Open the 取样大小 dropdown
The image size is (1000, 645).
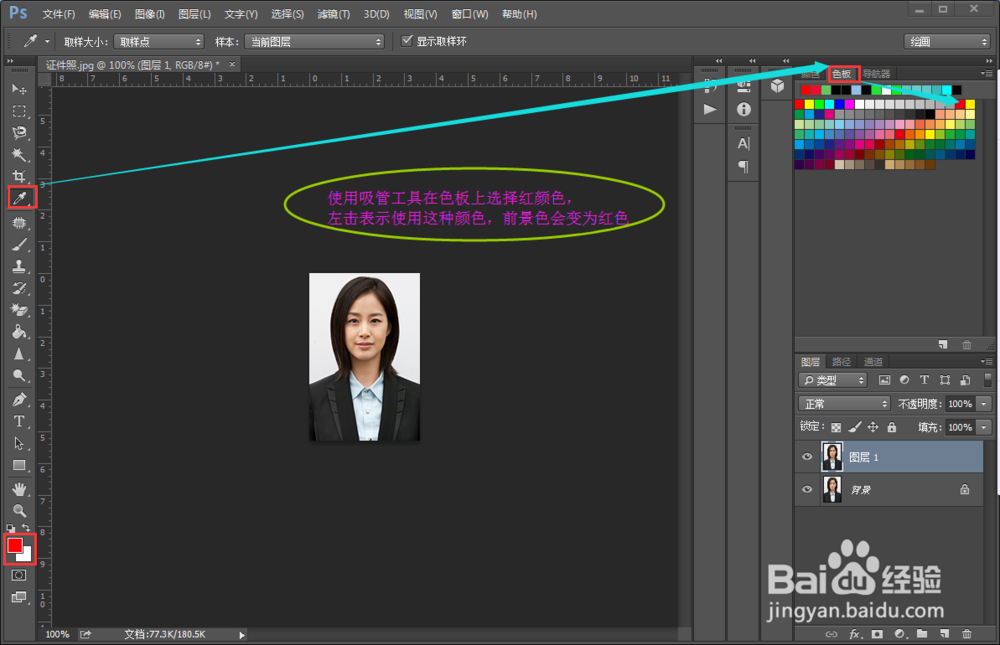point(159,41)
